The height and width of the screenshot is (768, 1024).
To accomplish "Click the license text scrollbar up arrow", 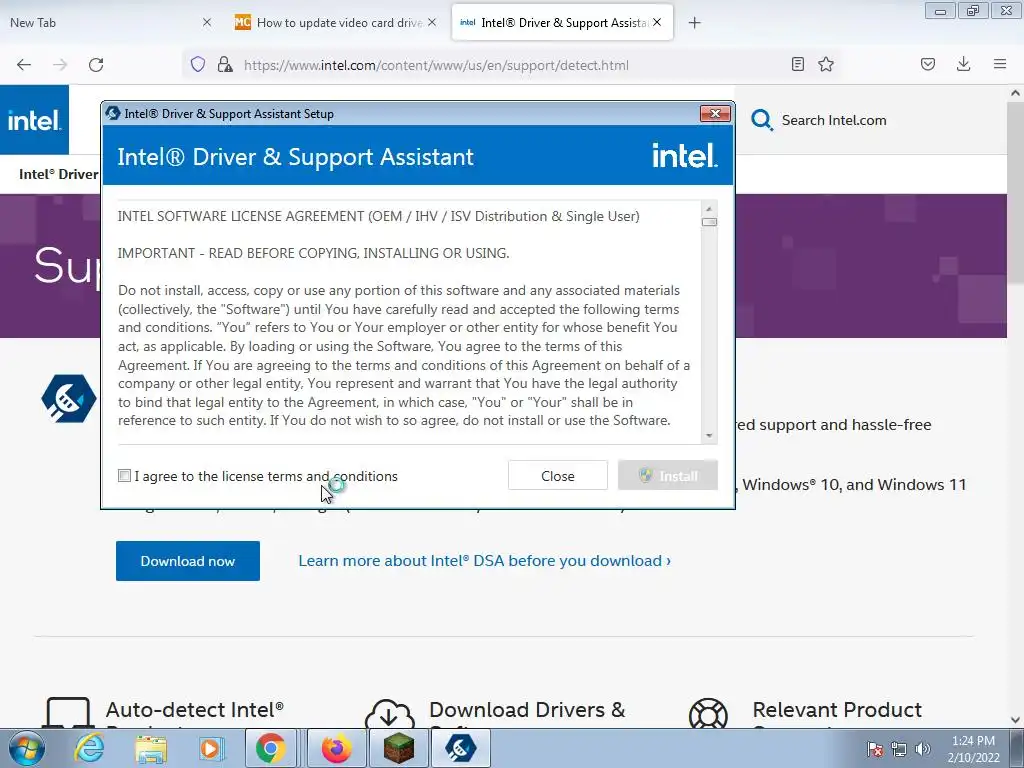I will (709, 210).
